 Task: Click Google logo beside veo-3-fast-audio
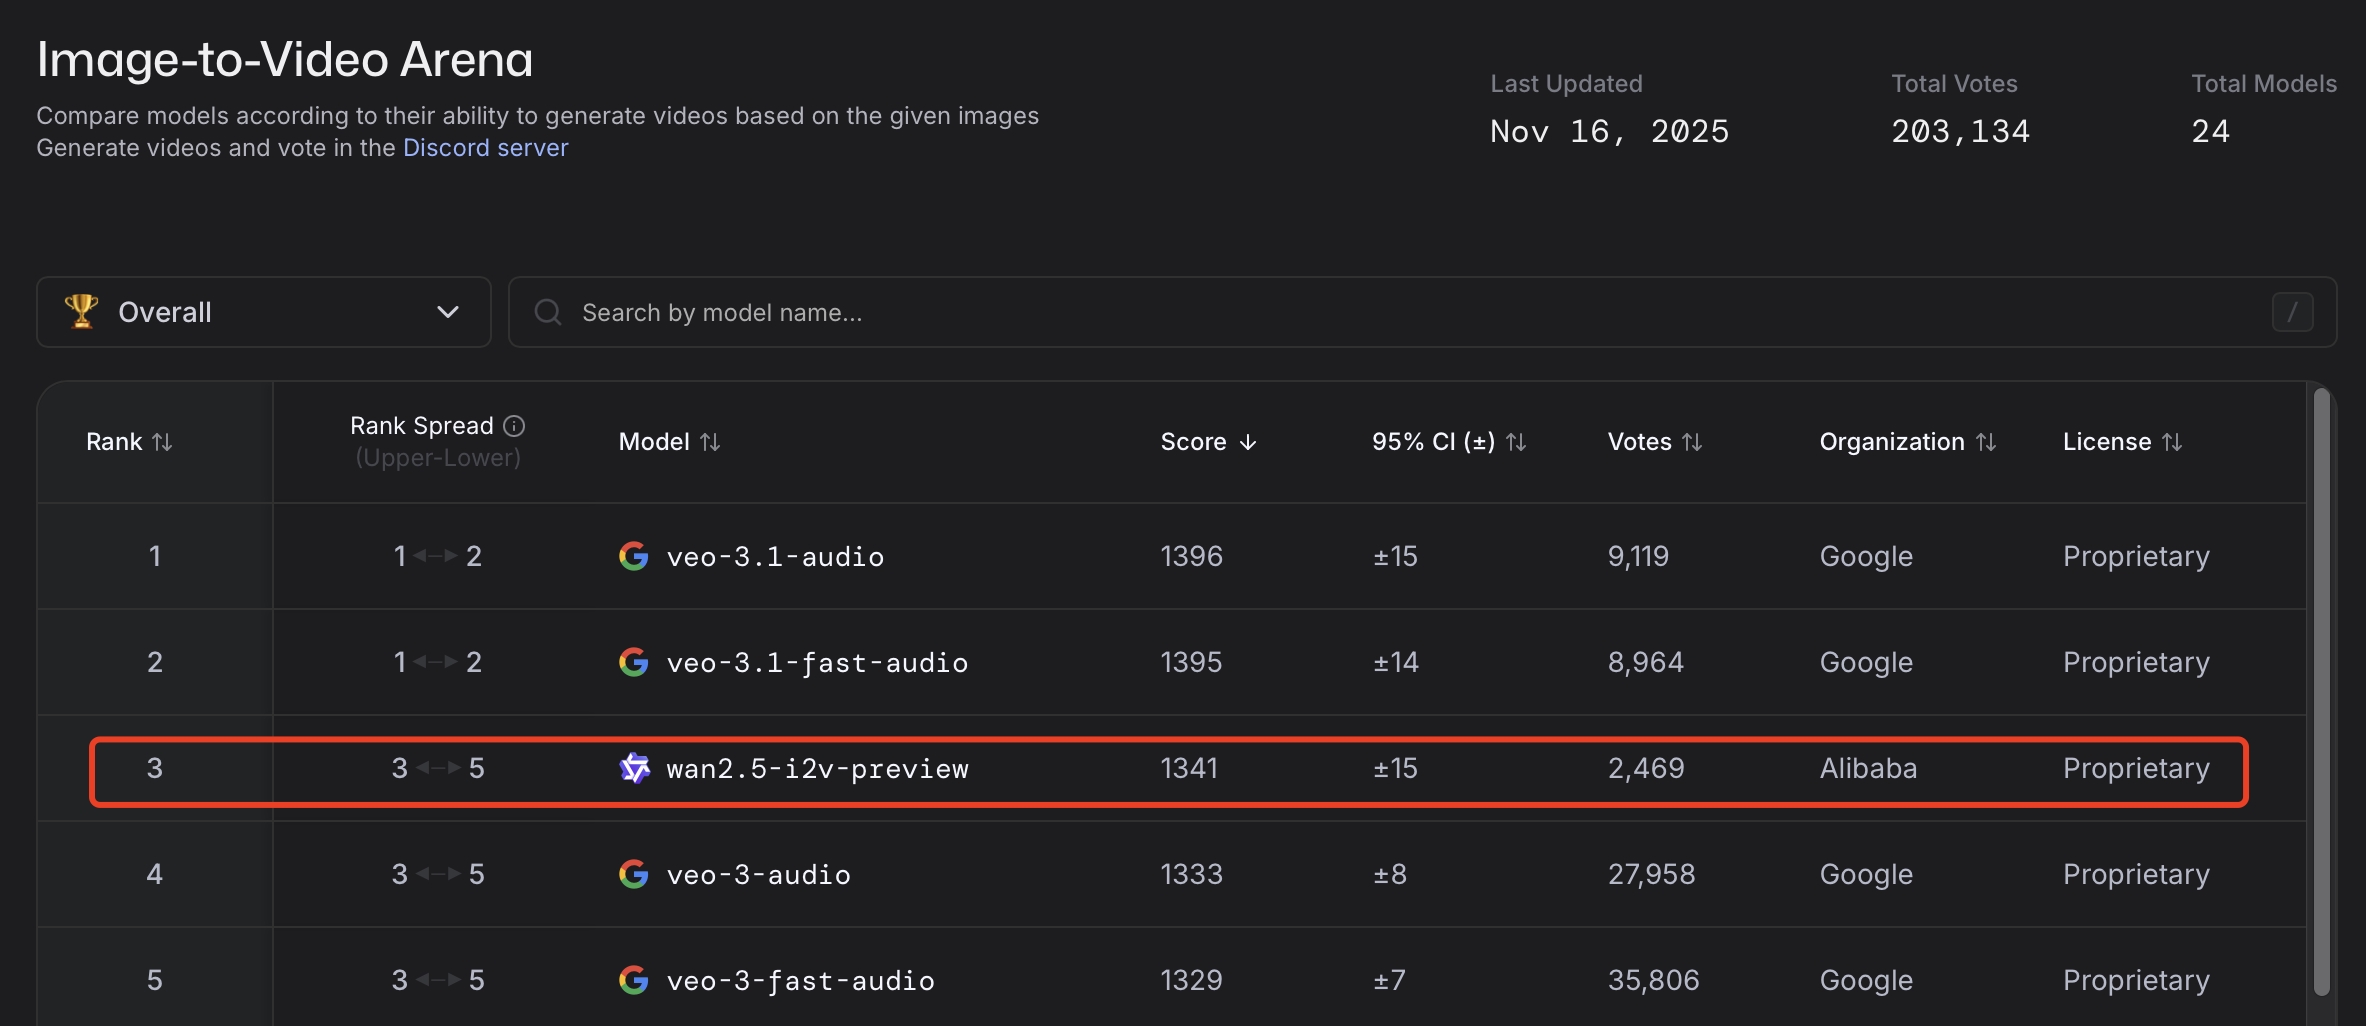tap(633, 980)
